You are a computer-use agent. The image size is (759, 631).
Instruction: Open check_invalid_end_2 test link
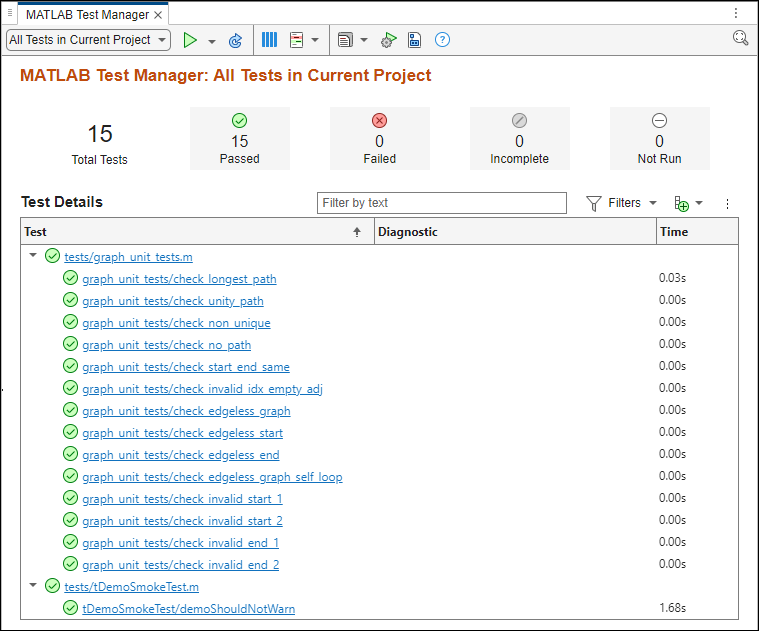point(181,565)
